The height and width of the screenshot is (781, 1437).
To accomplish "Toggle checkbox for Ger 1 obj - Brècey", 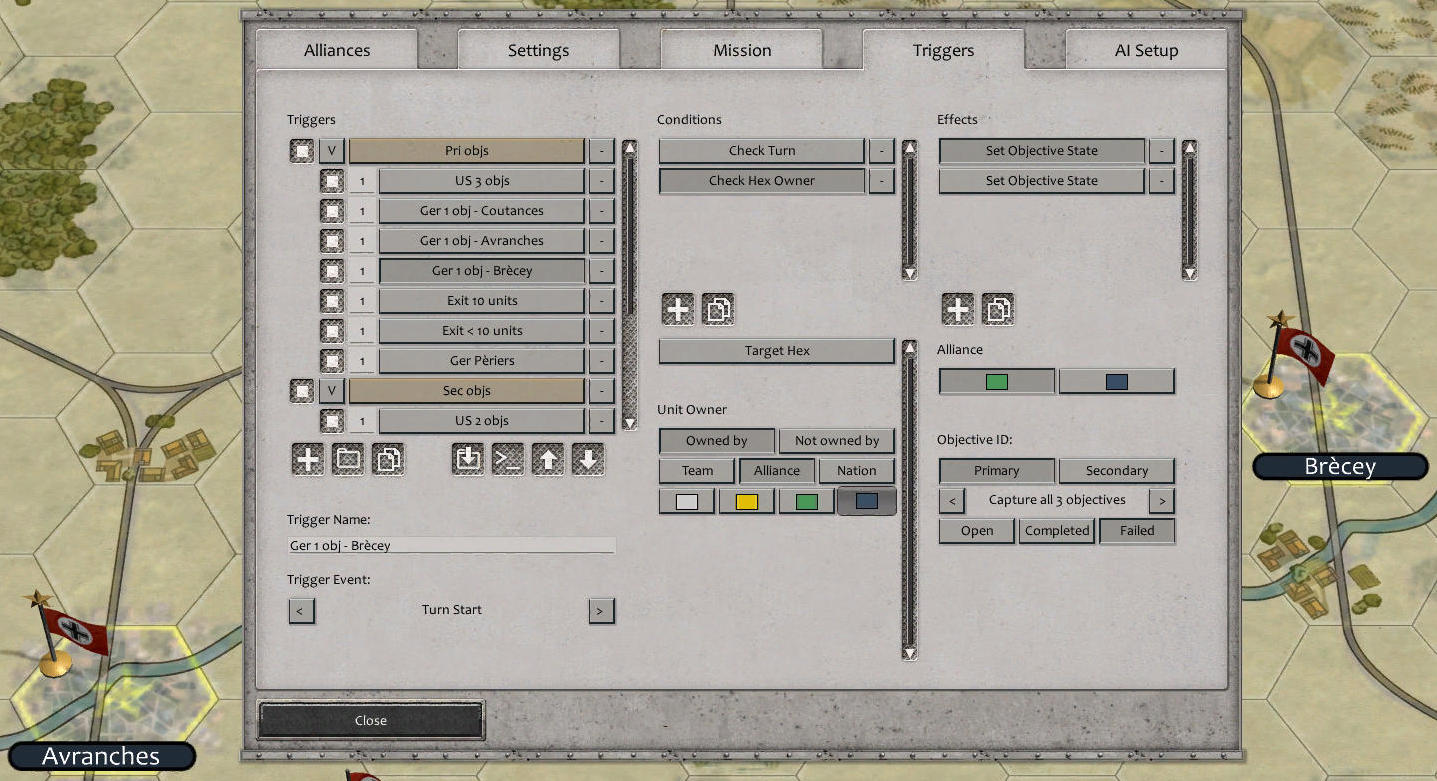I will [x=332, y=271].
